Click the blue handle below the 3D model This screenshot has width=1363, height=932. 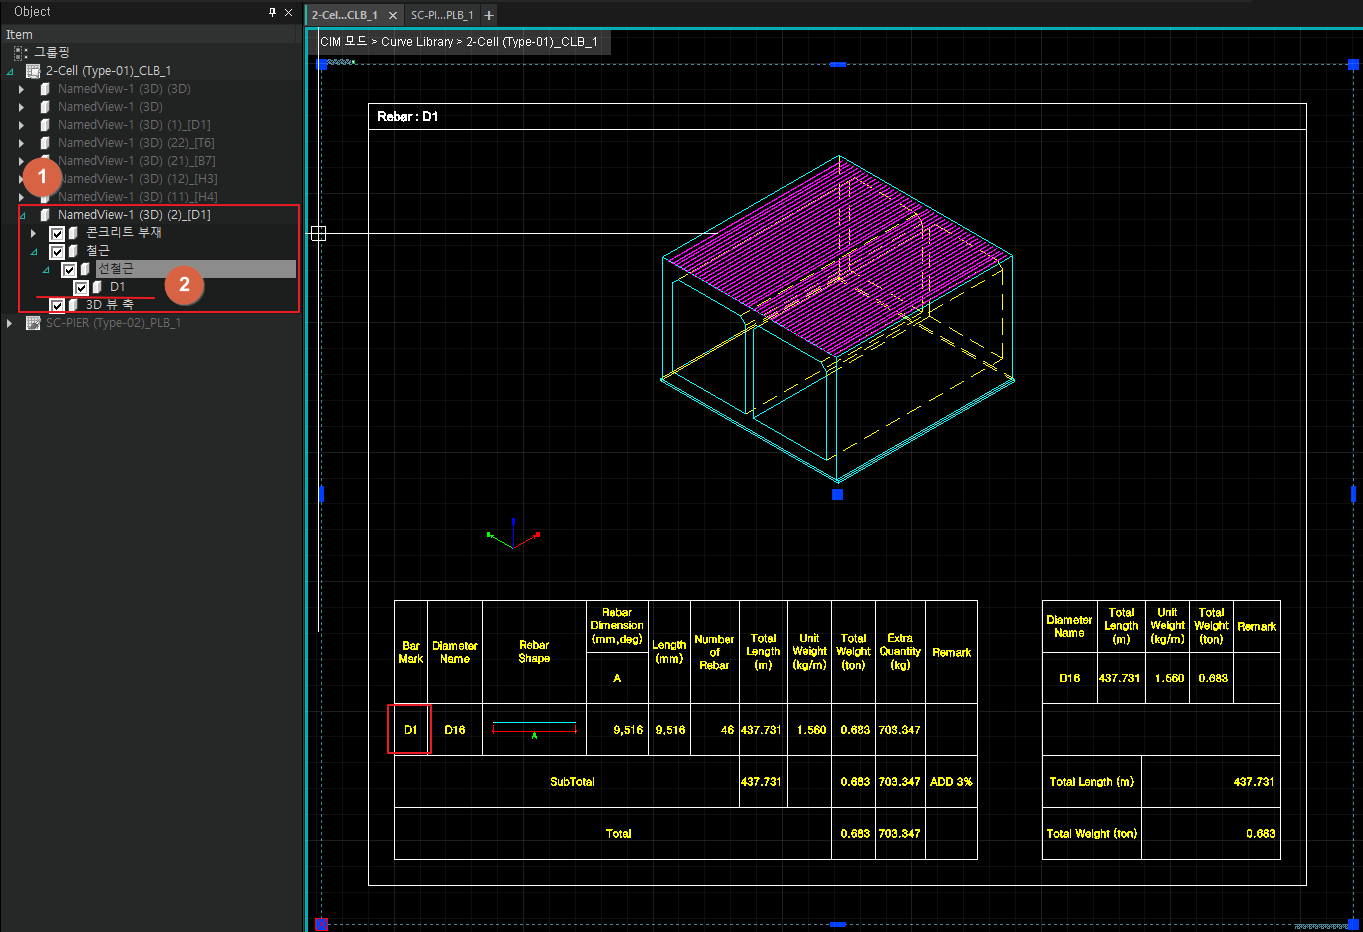coord(837,494)
